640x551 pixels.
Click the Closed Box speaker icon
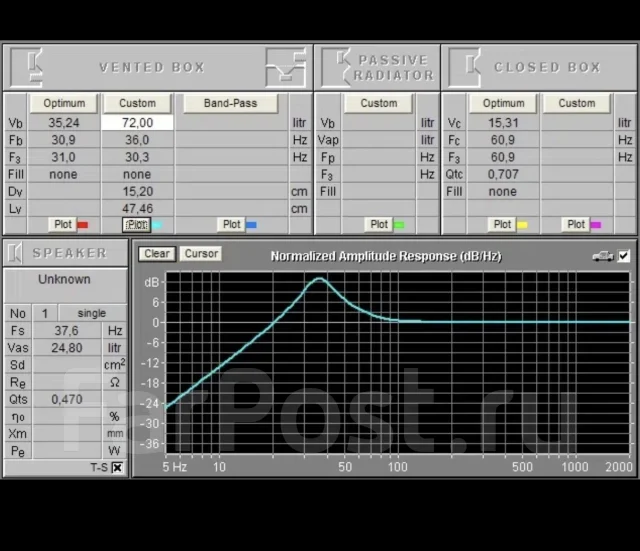coord(464,67)
